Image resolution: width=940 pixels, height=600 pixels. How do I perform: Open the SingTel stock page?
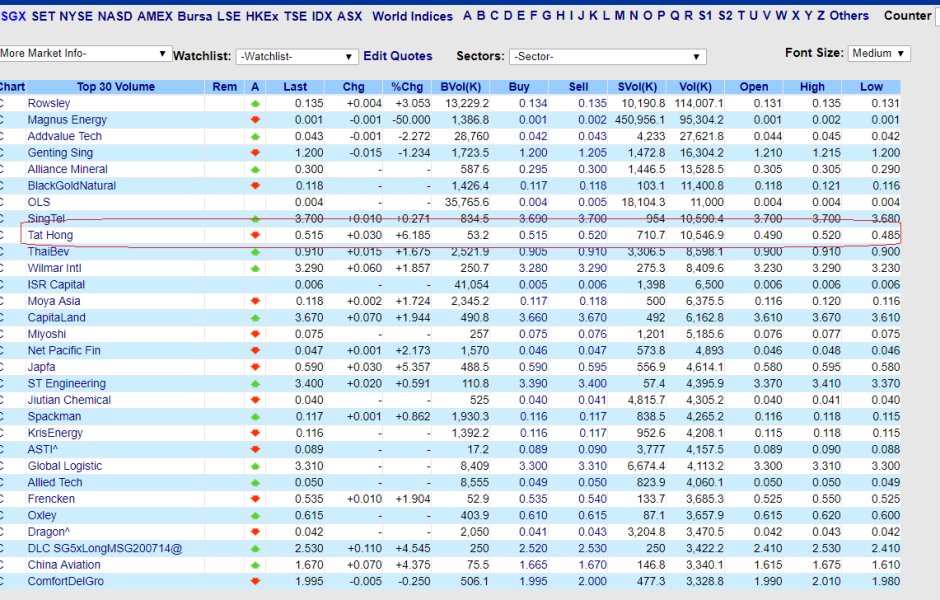tap(45, 218)
